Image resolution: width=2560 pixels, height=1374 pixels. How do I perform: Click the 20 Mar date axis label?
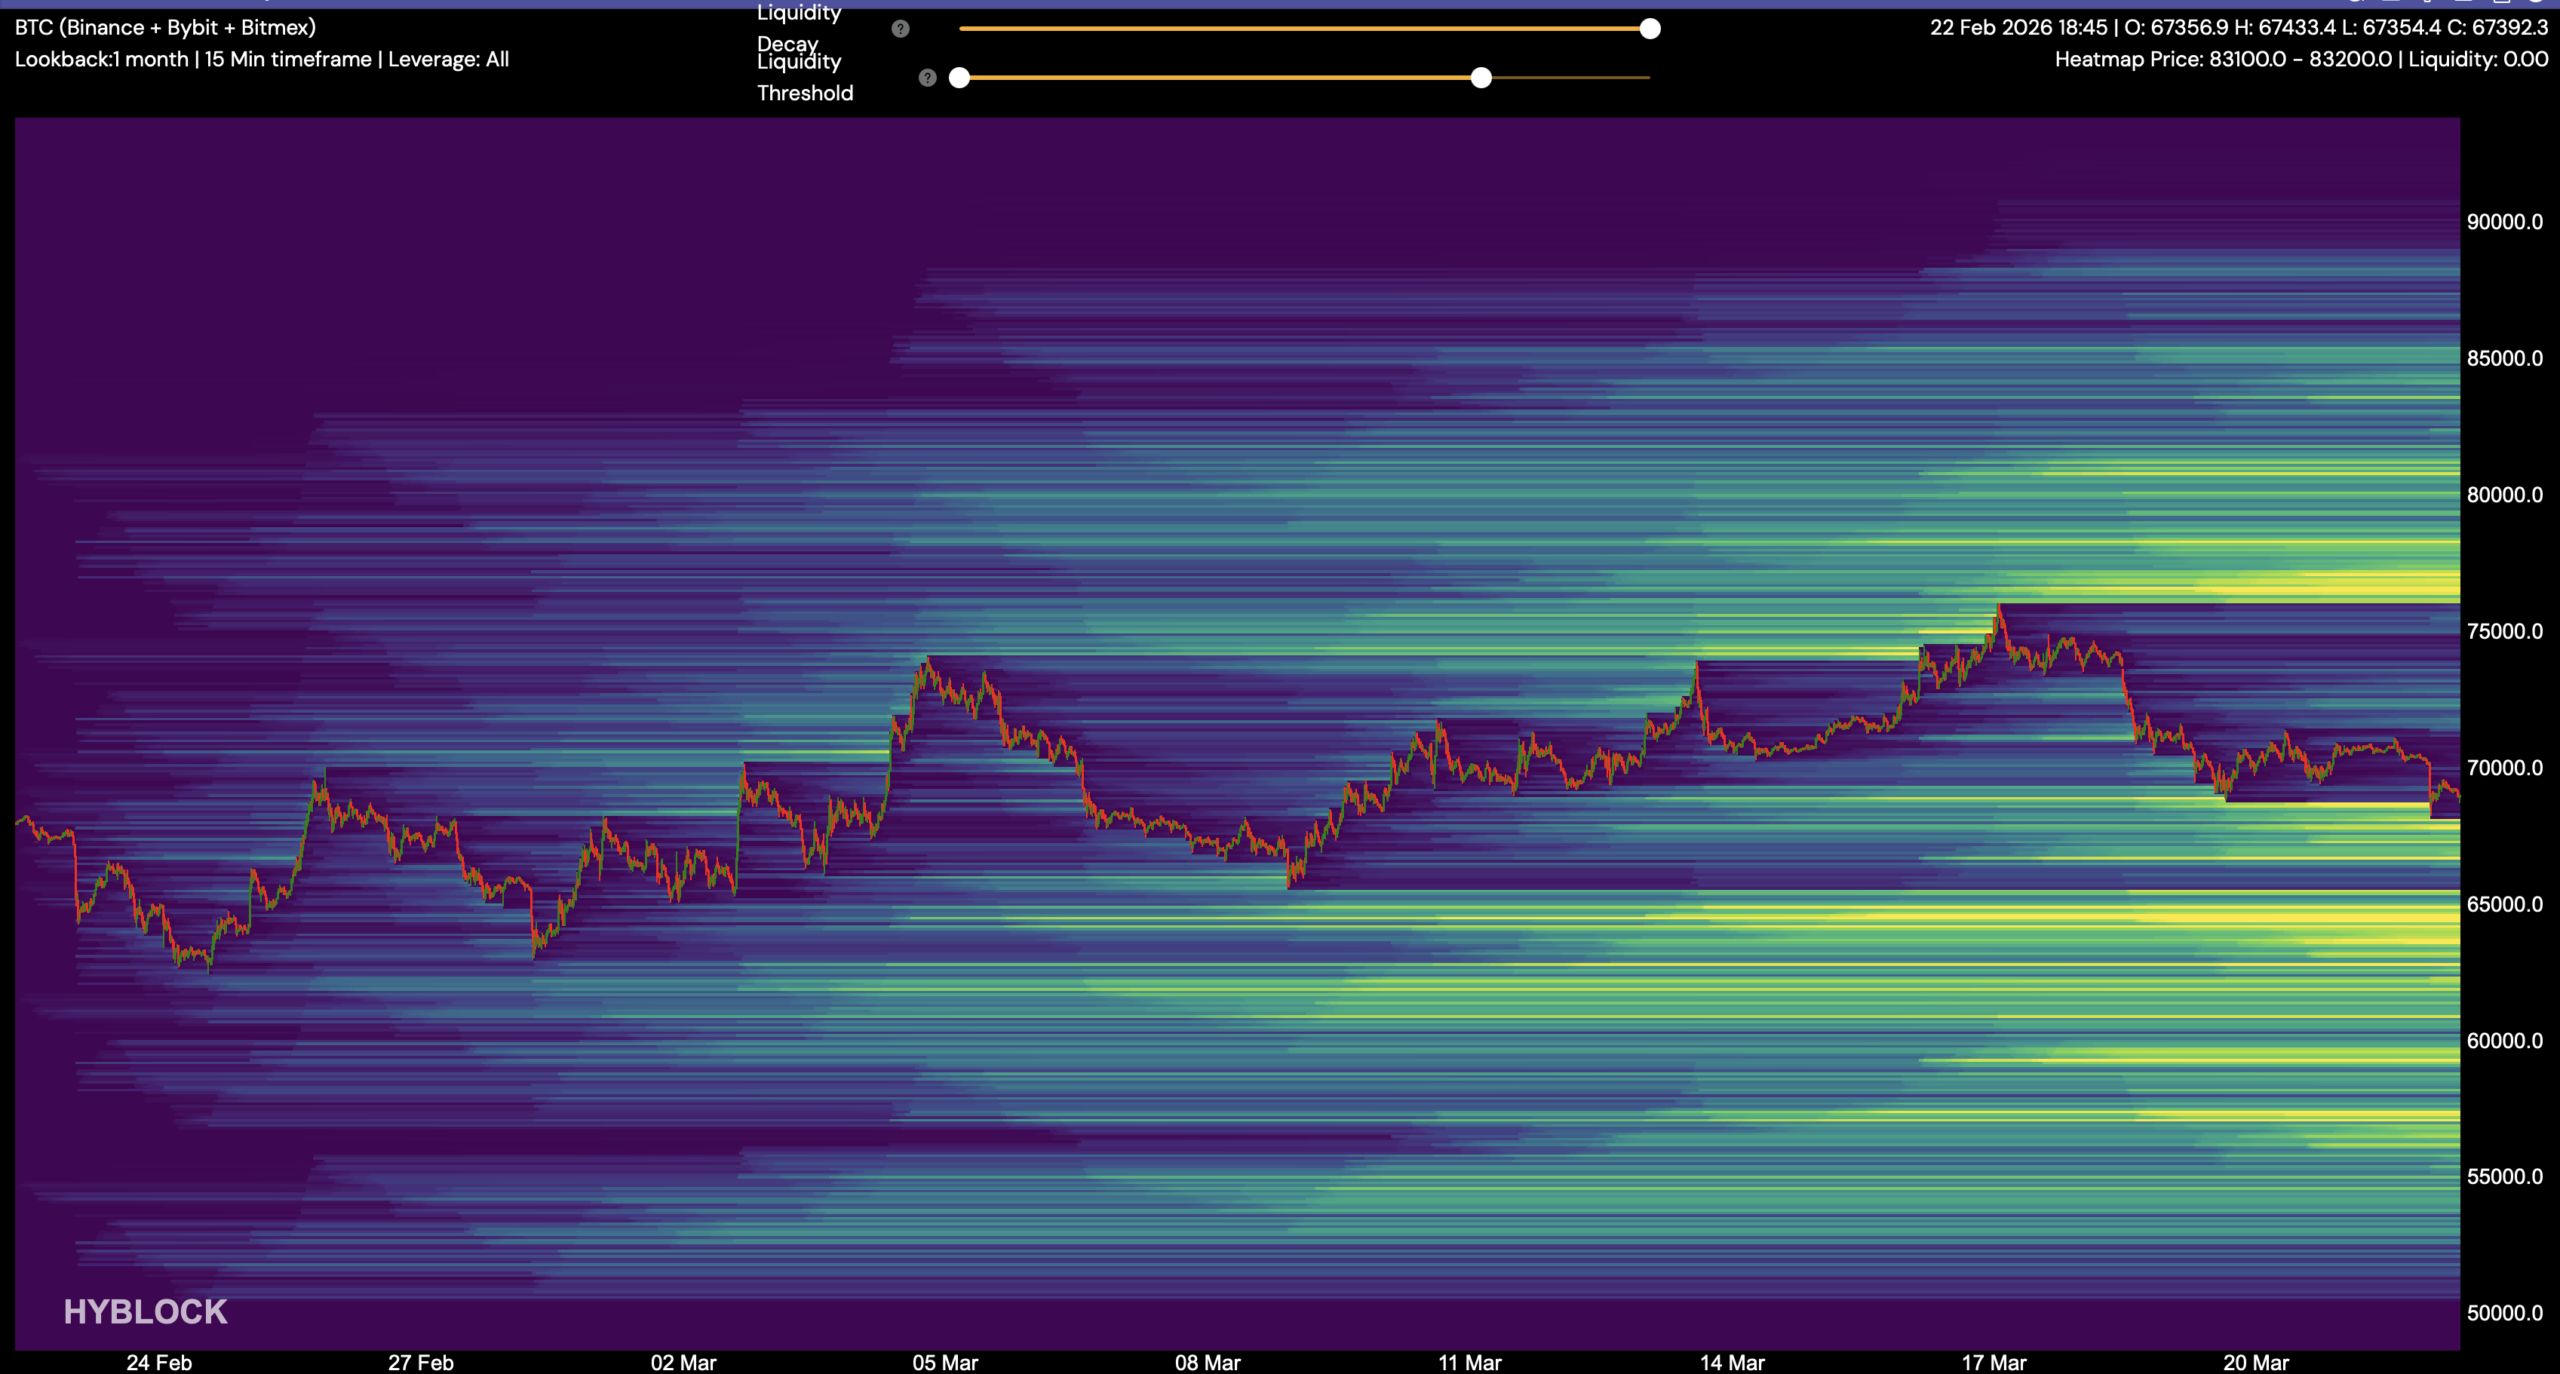click(2255, 1362)
